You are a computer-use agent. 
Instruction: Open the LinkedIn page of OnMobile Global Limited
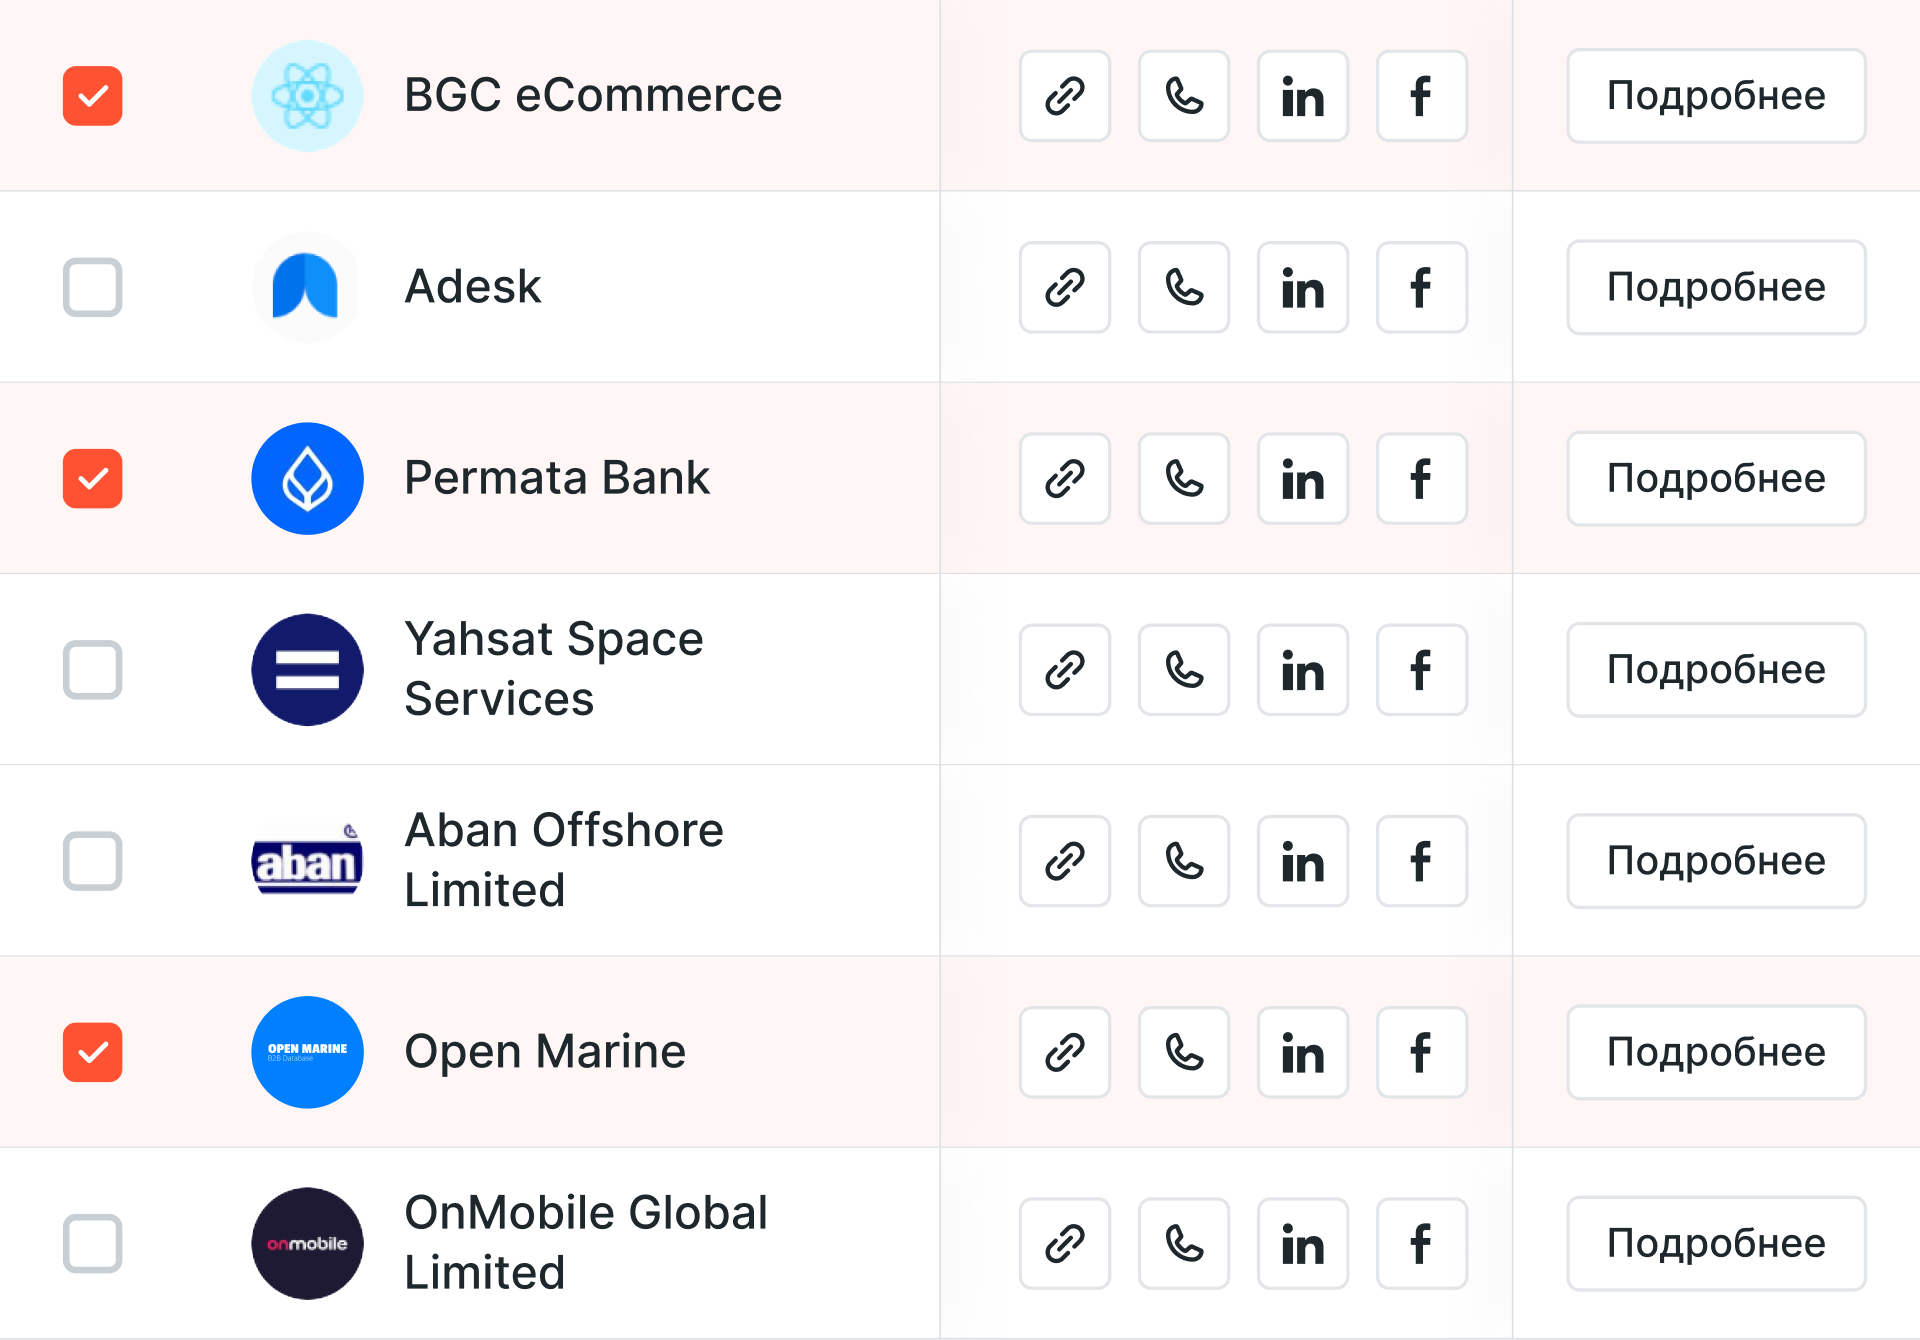[x=1302, y=1244]
